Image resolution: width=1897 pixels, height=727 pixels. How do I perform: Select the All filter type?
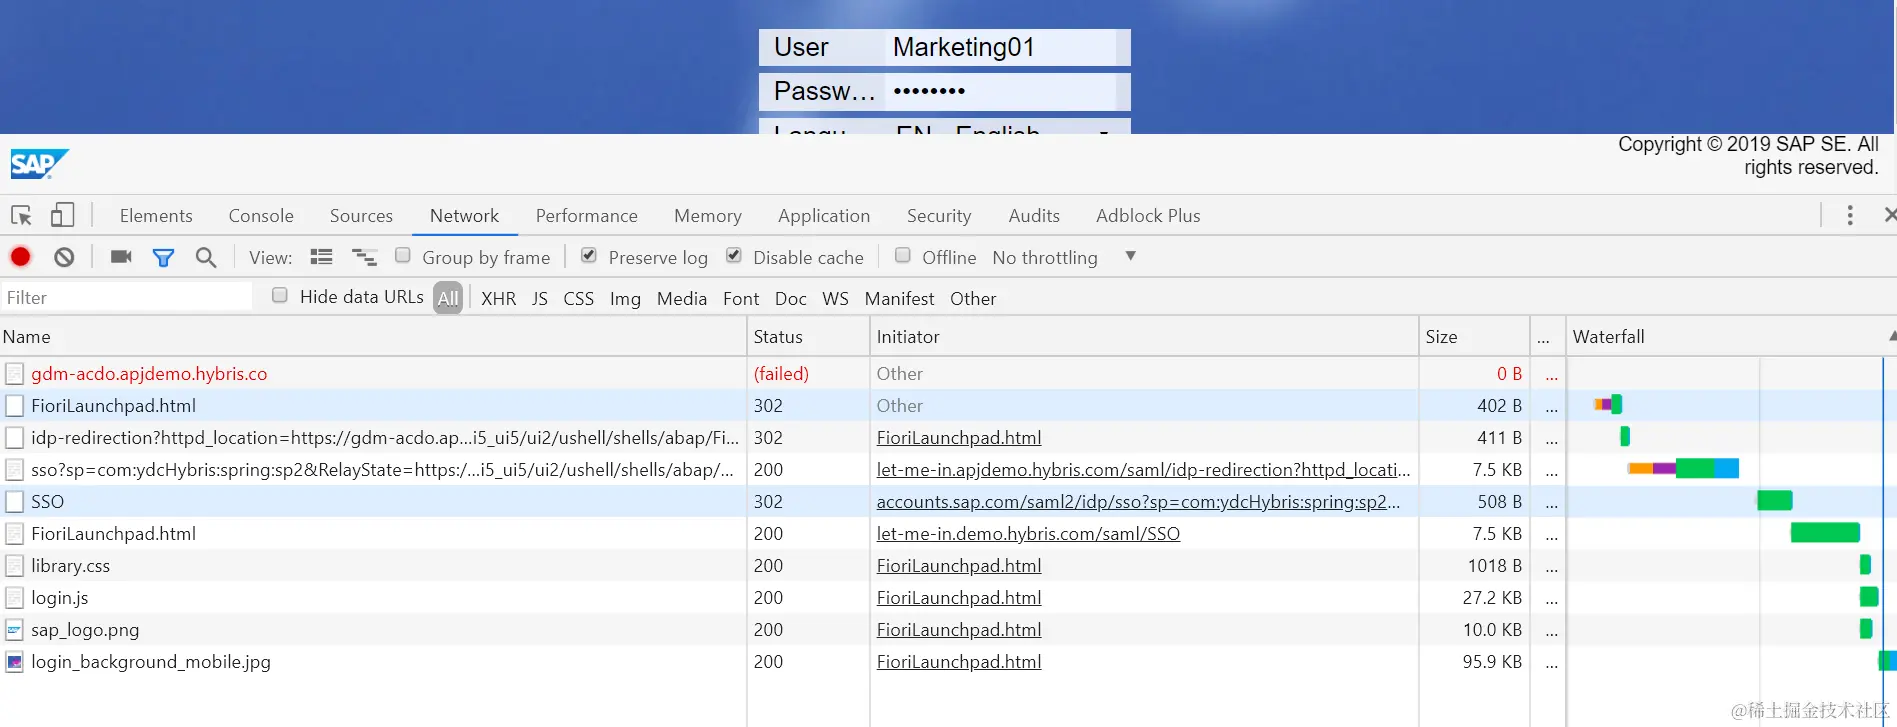(448, 298)
